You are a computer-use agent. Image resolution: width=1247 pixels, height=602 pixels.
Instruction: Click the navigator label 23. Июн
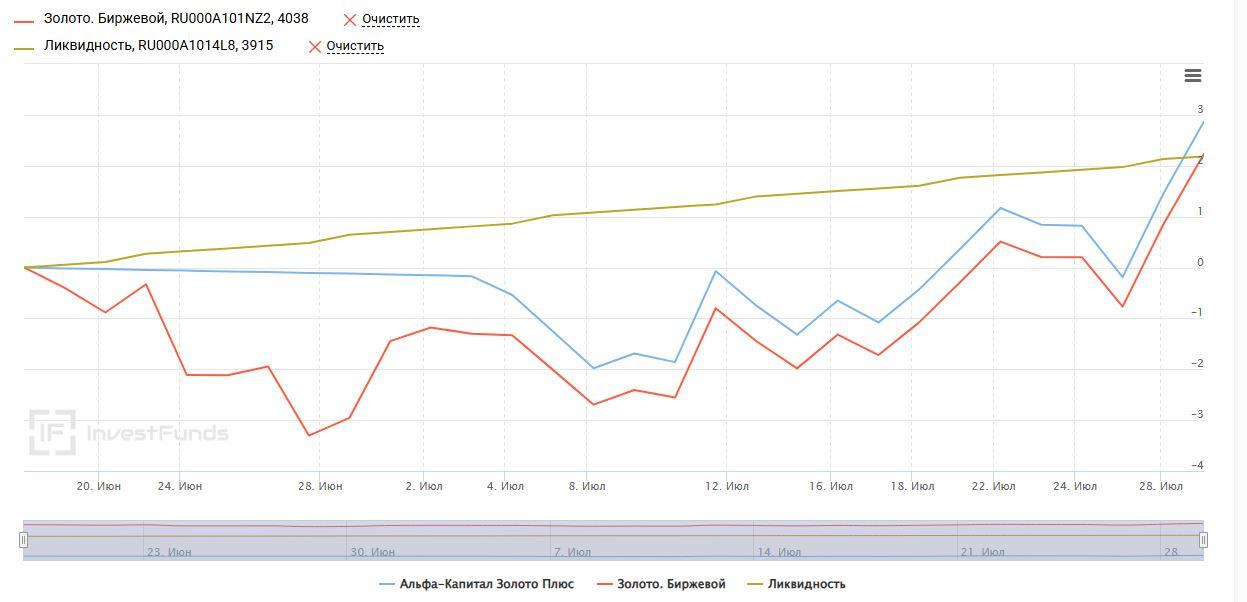point(169,551)
